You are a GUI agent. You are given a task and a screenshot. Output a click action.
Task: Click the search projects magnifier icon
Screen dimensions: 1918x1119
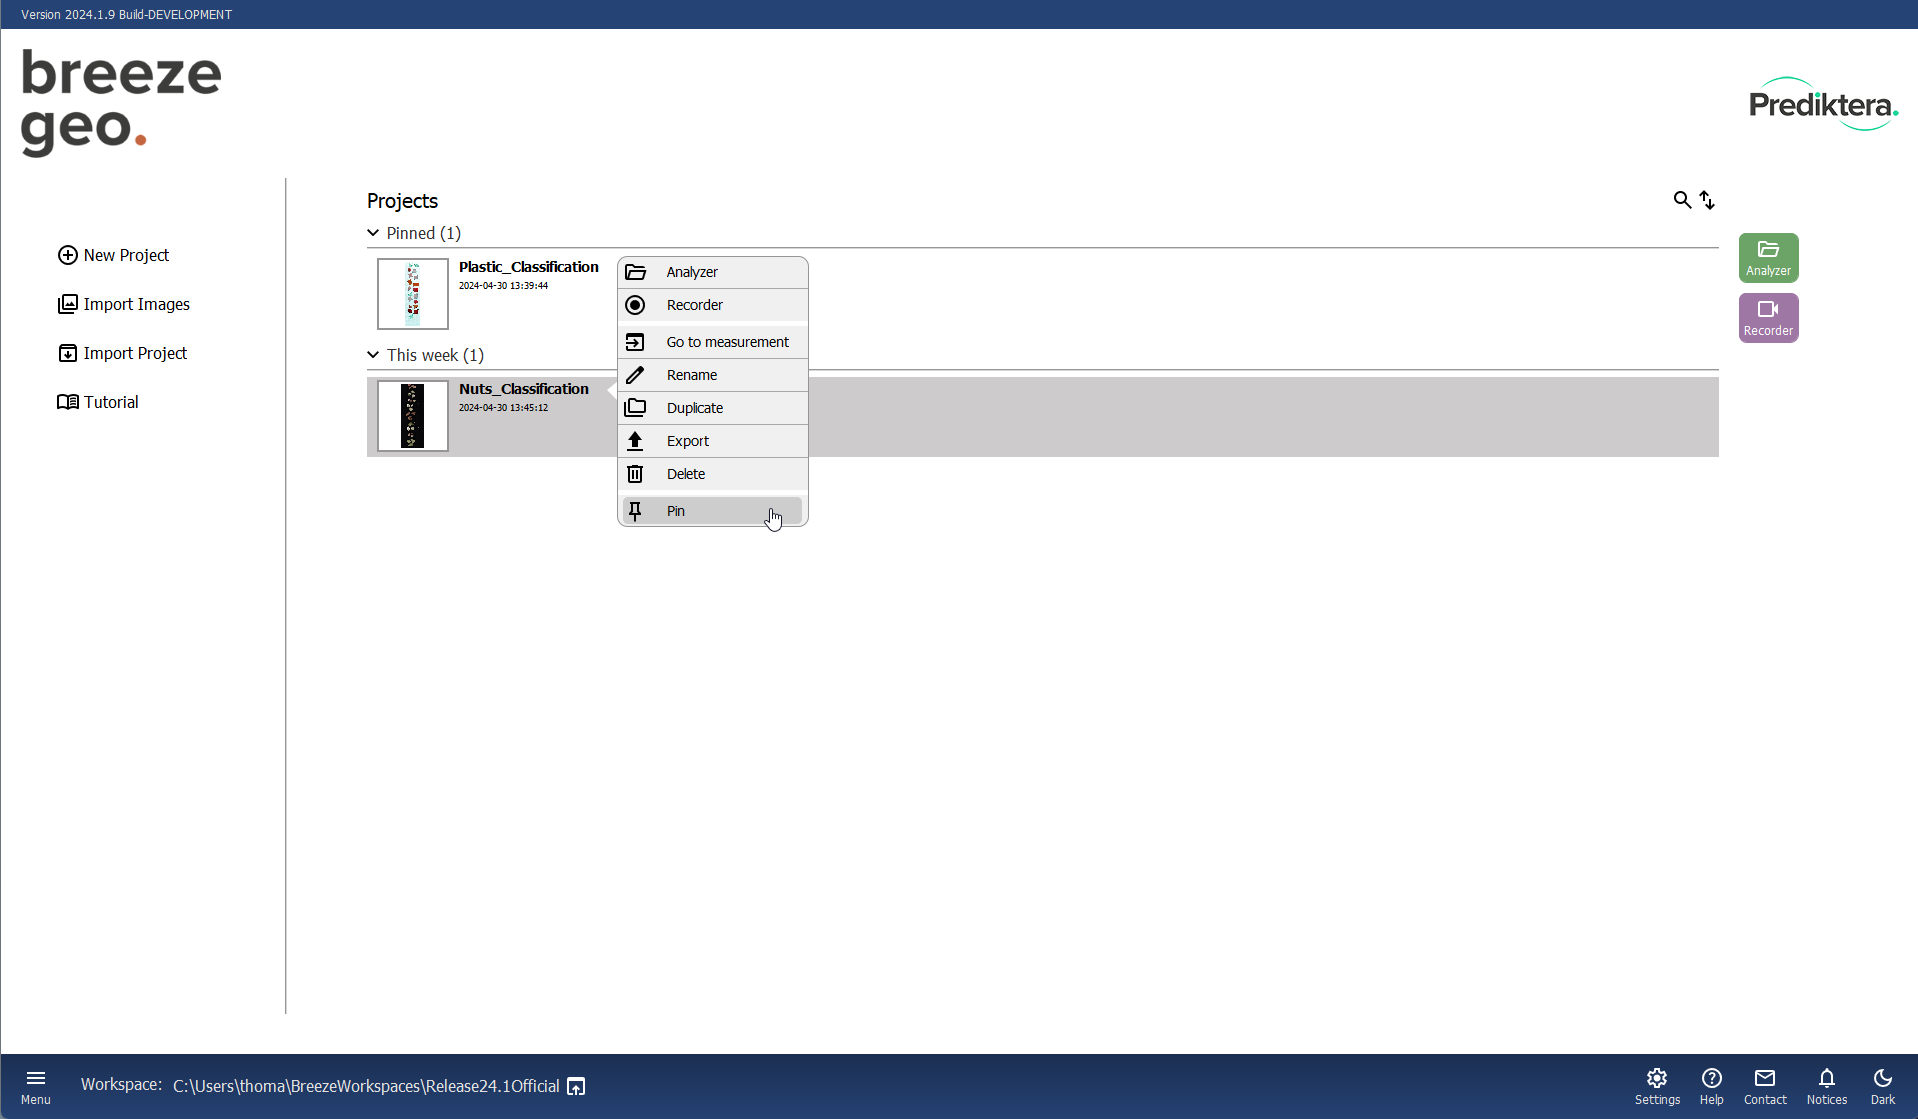coord(1682,200)
